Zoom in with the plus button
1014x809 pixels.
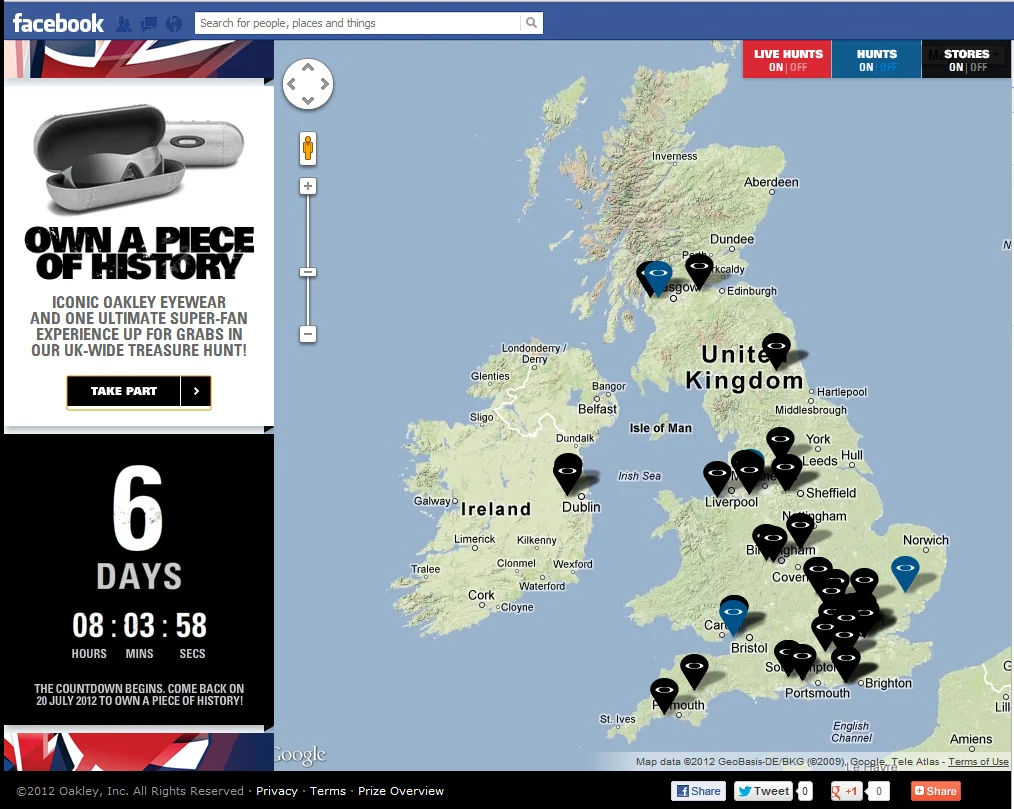point(308,186)
